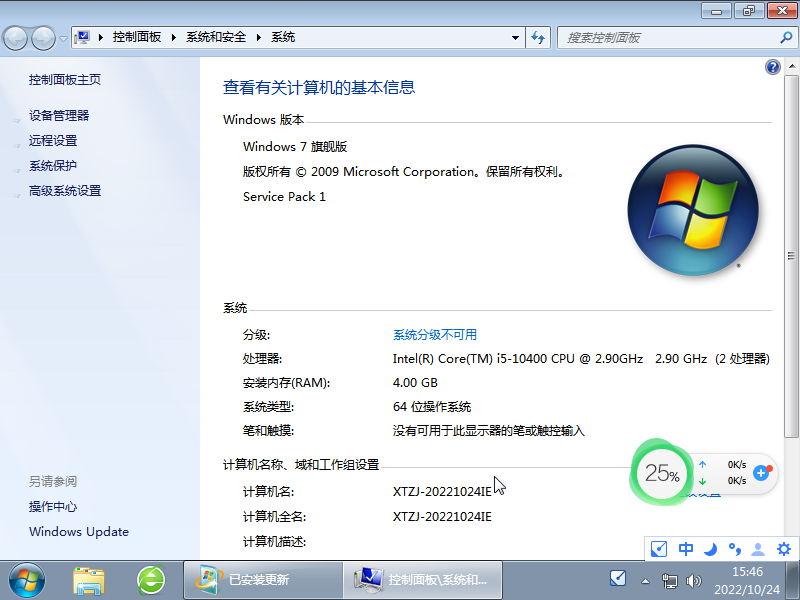
Task: Click the help question mark icon
Action: pos(772,67)
